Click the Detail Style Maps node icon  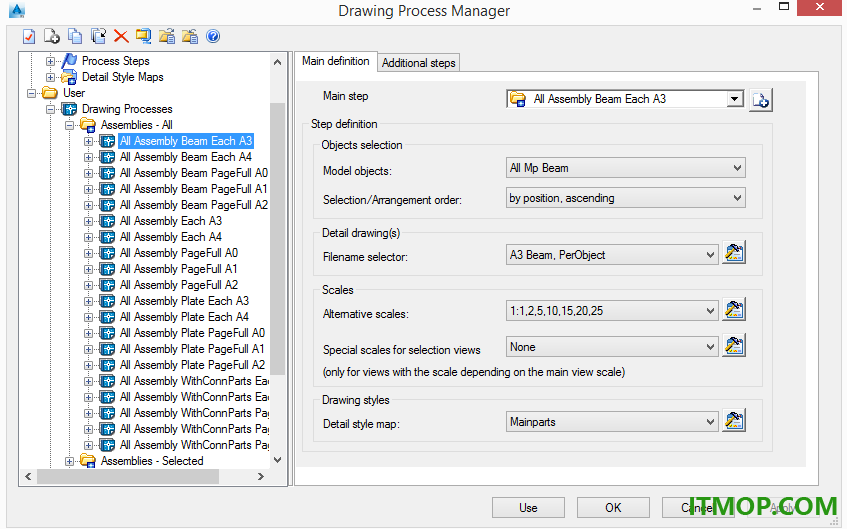(69, 77)
